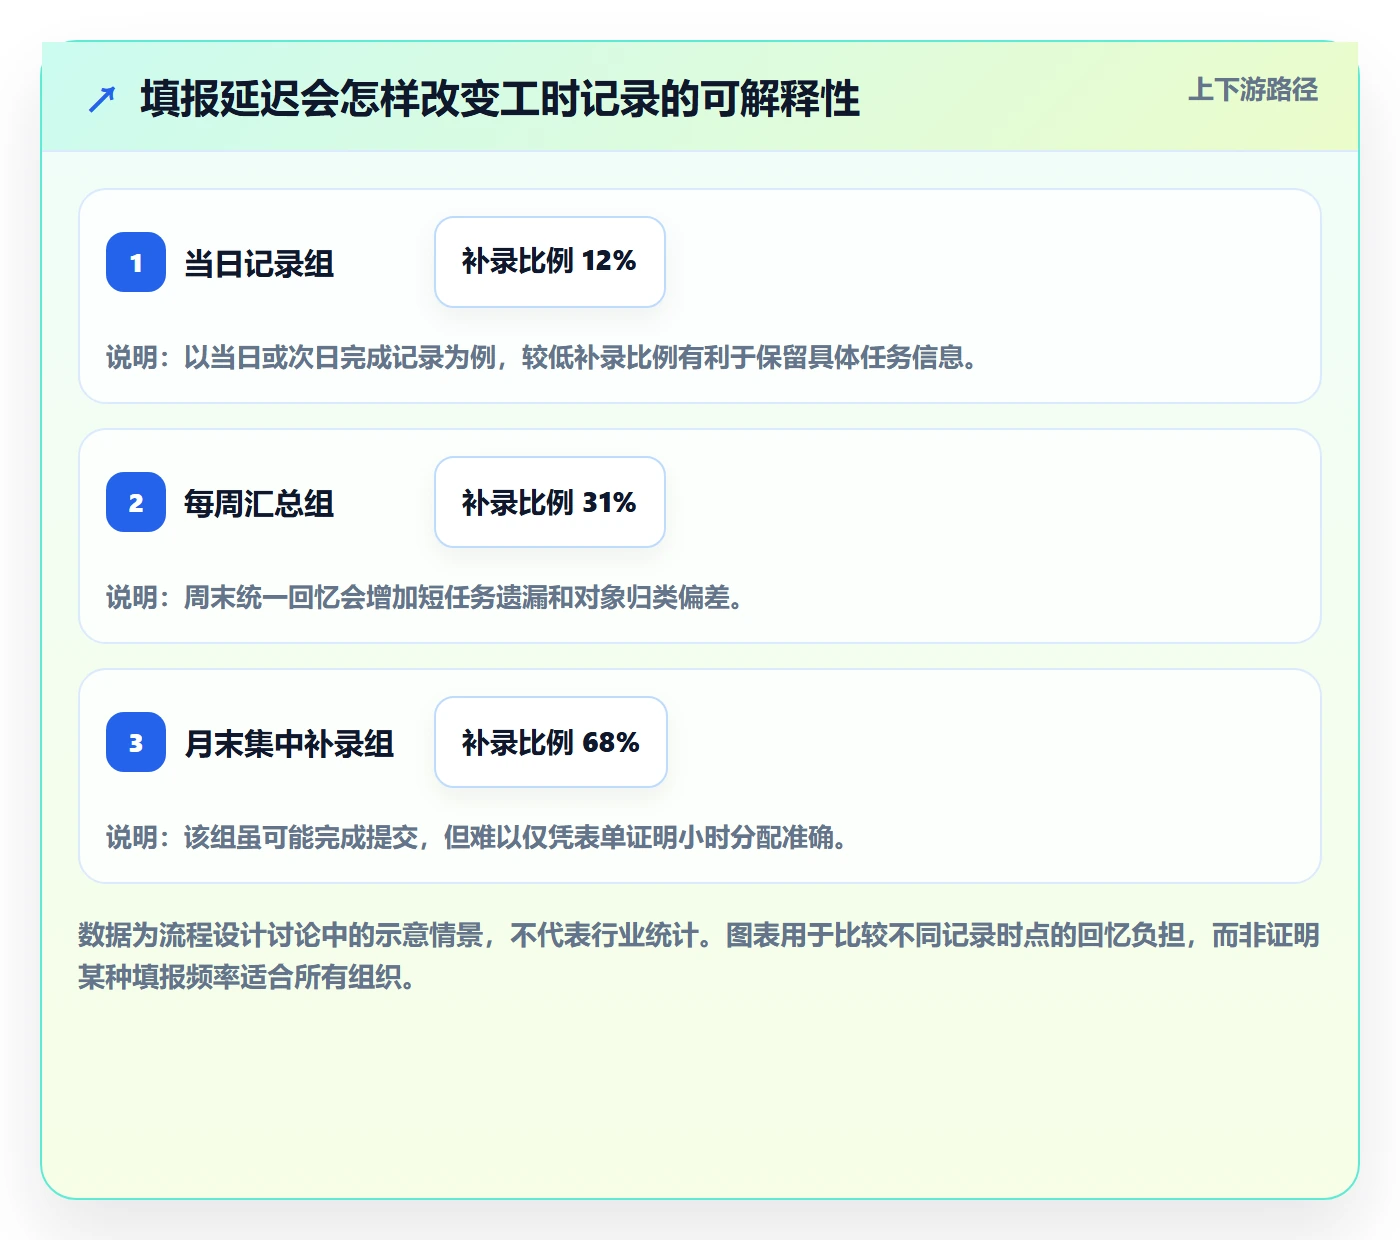This screenshot has width=1400, height=1240.
Task: Click the number 3 step badge
Action: coord(136,742)
